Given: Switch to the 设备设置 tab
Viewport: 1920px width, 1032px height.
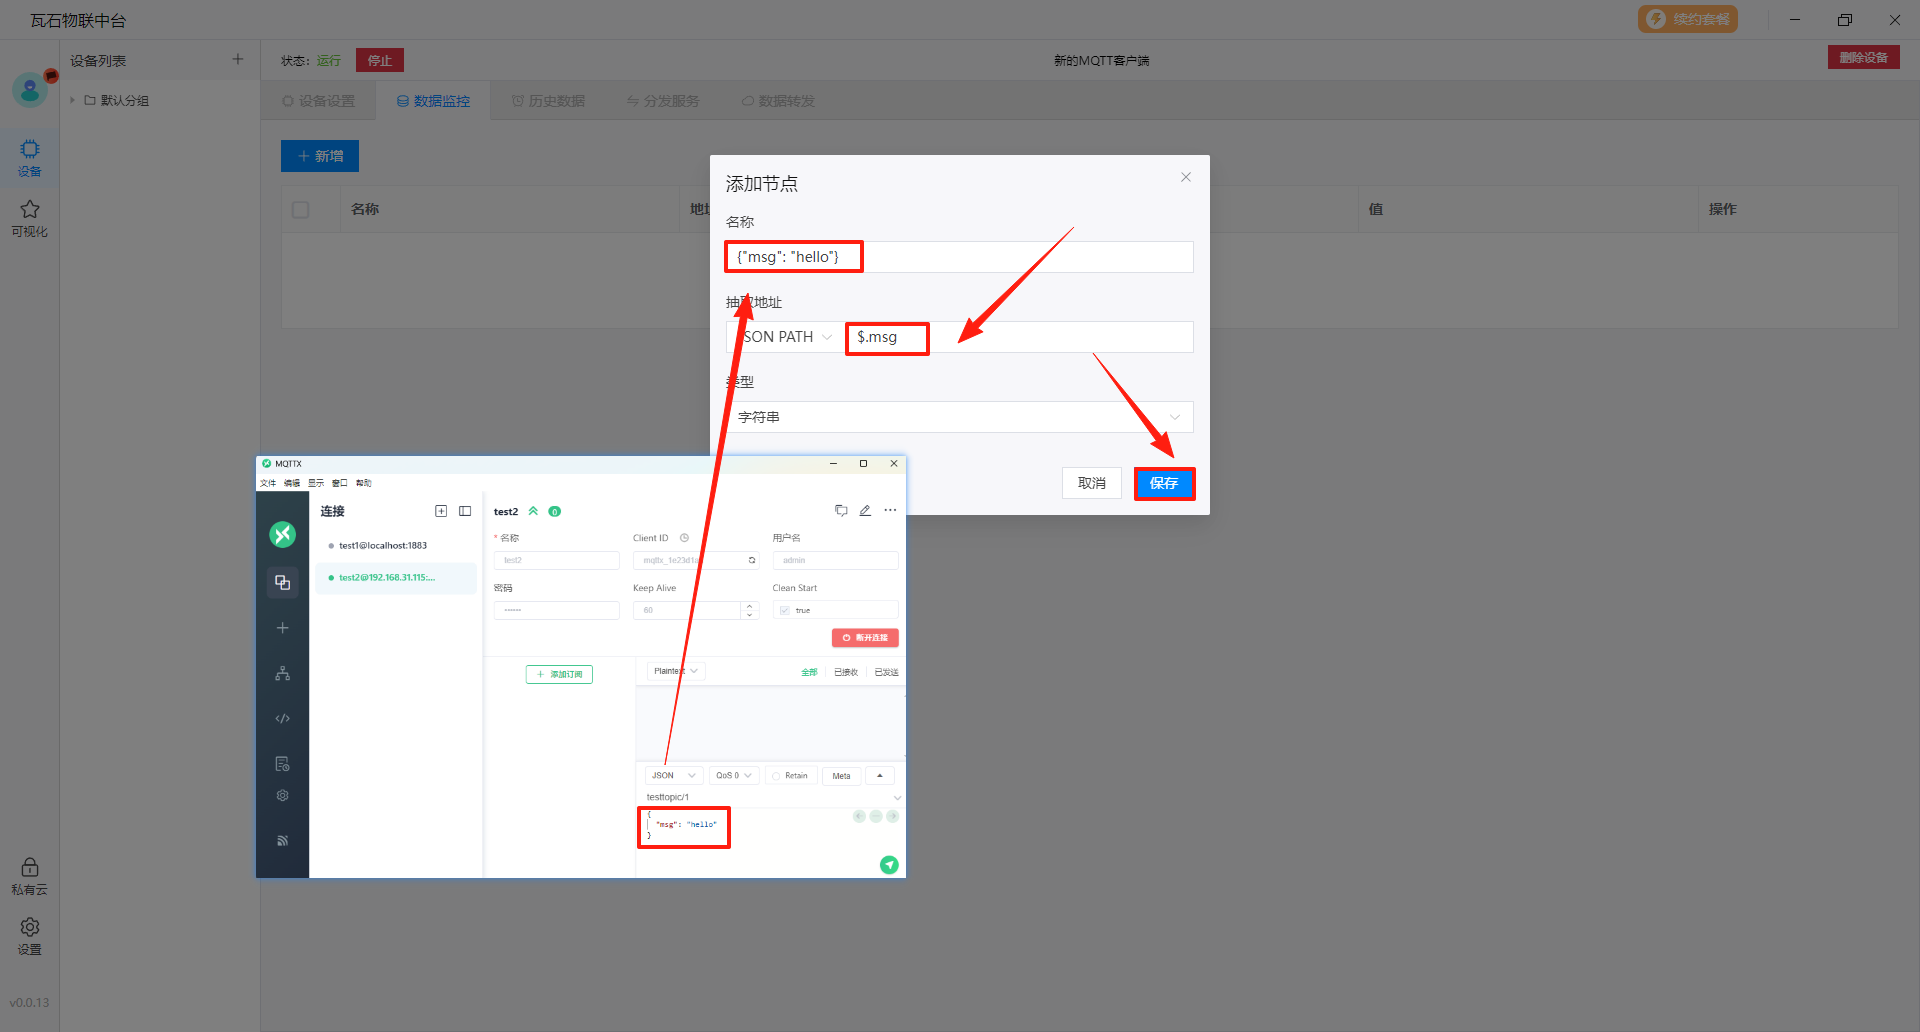Looking at the screenshot, I should (x=318, y=101).
